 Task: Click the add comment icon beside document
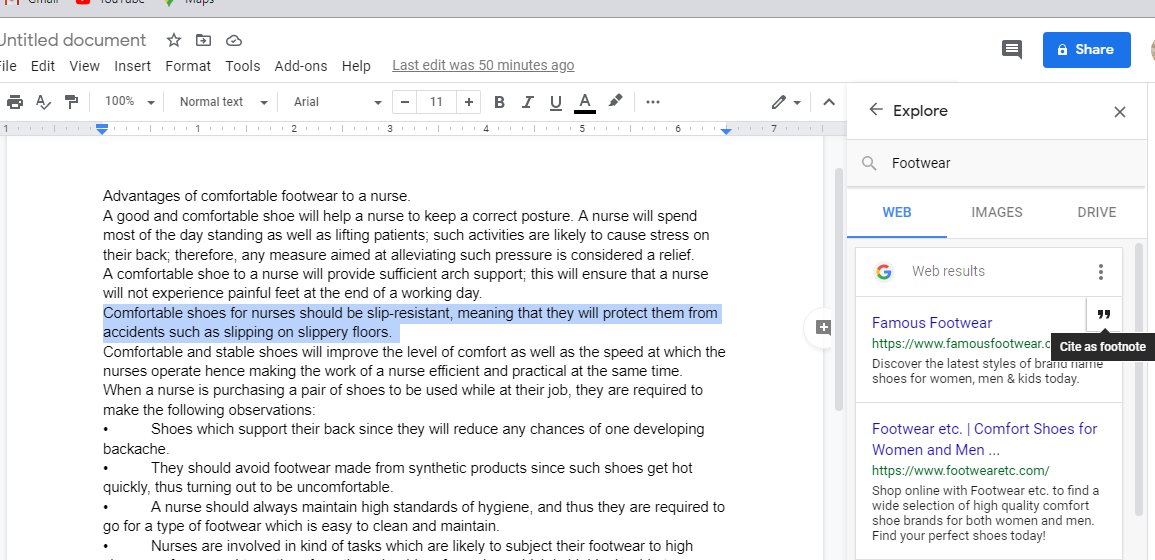coord(823,328)
